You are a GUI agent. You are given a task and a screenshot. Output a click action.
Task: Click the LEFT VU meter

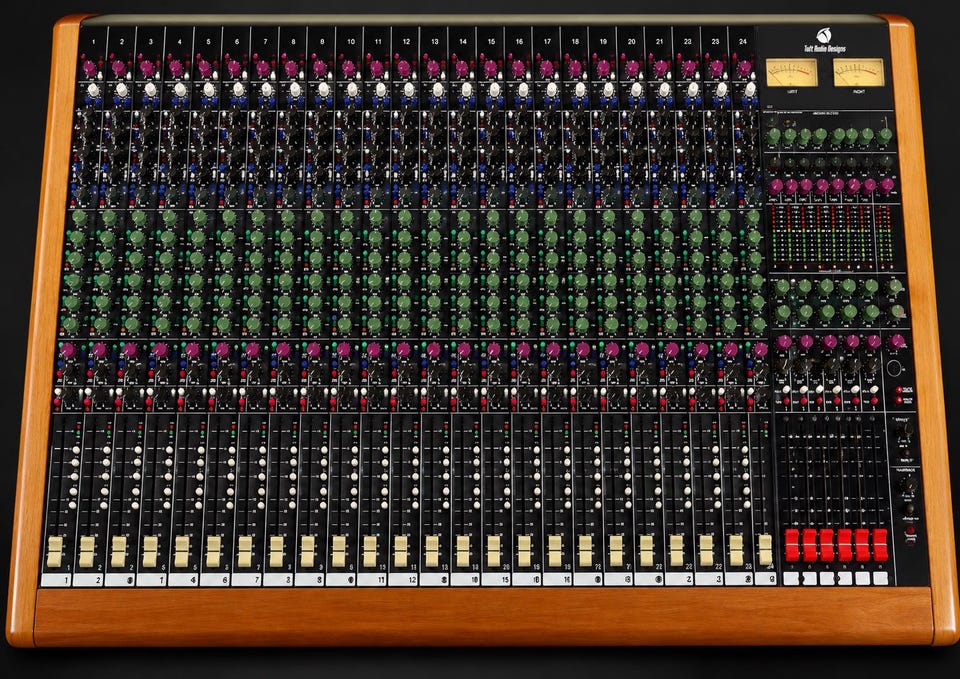[792, 73]
